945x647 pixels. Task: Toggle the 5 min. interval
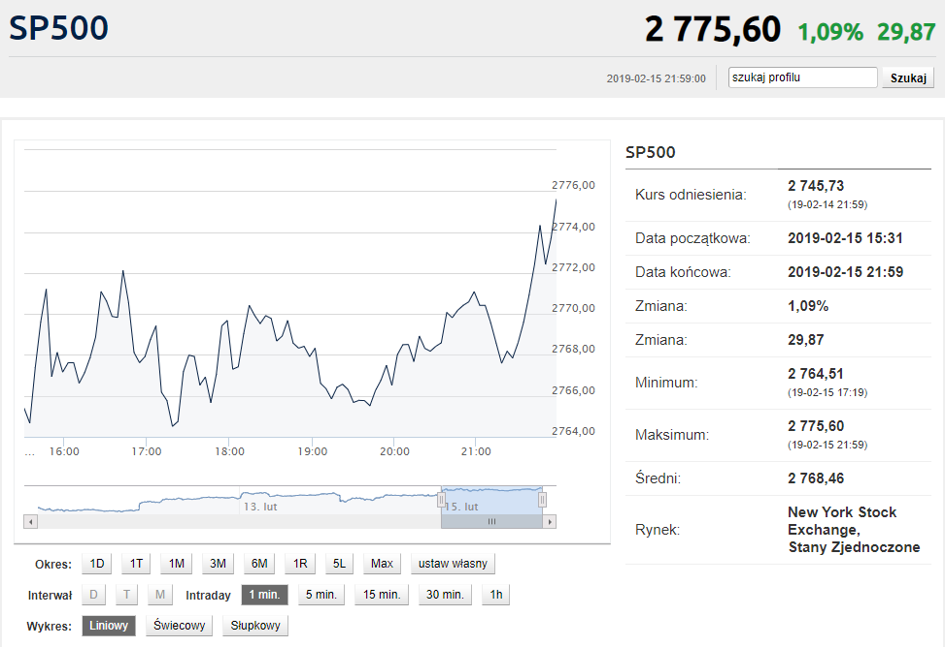pos(321,595)
